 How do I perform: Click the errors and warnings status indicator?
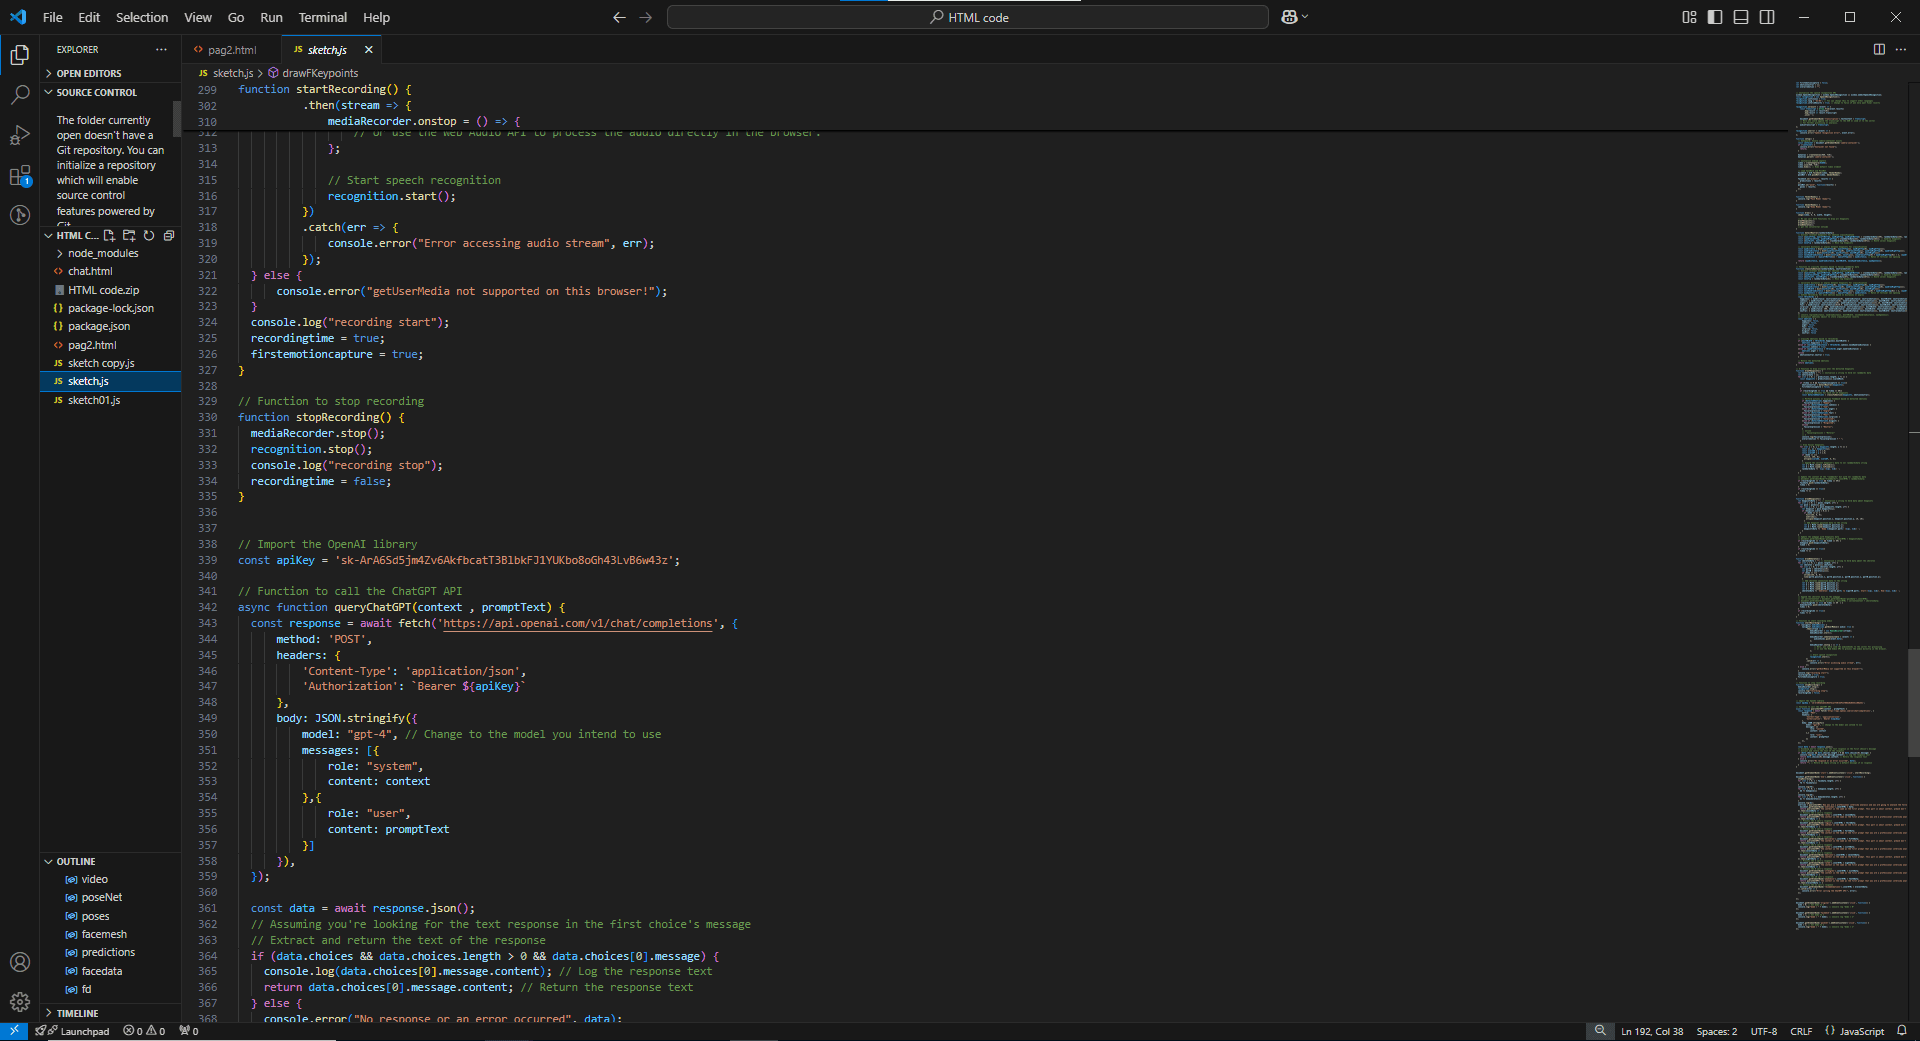[144, 1031]
